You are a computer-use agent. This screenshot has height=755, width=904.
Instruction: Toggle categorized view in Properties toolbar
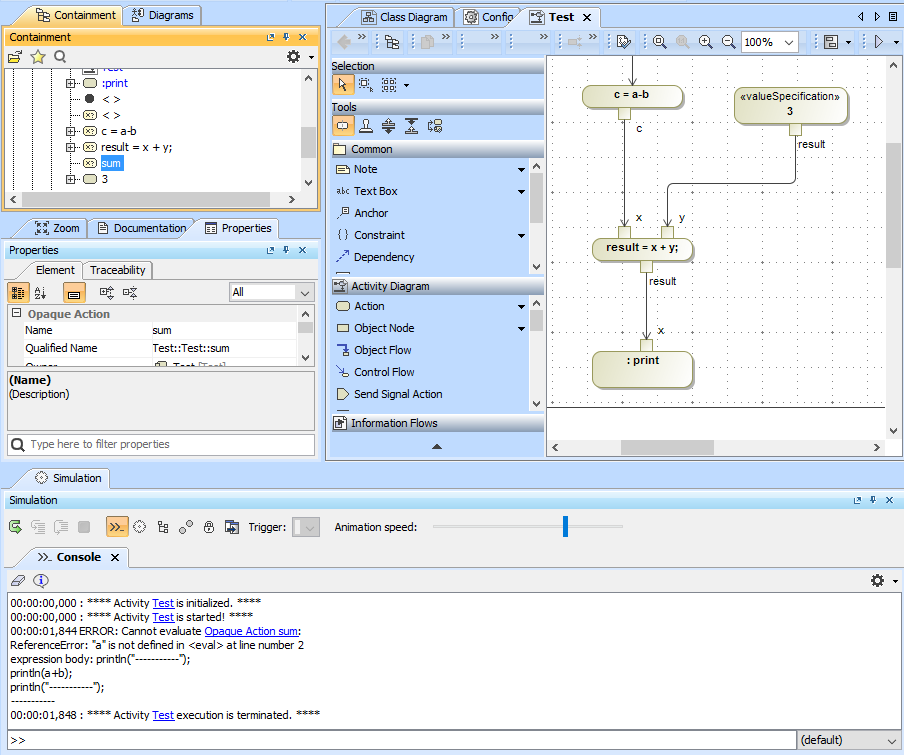coord(18,292)
